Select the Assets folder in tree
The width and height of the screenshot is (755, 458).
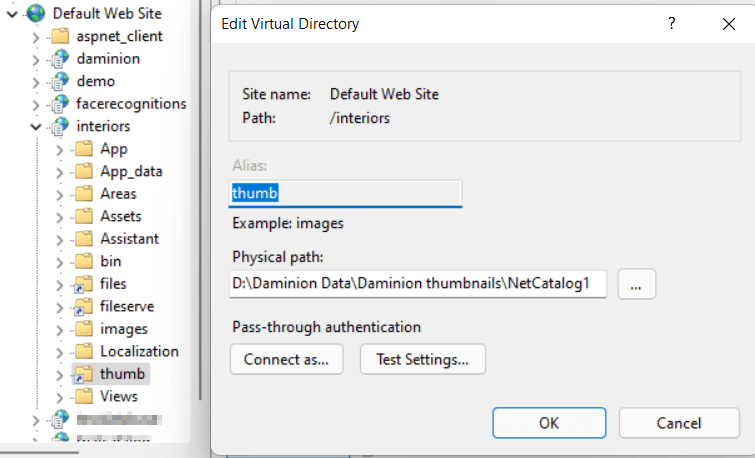(120, 216)
